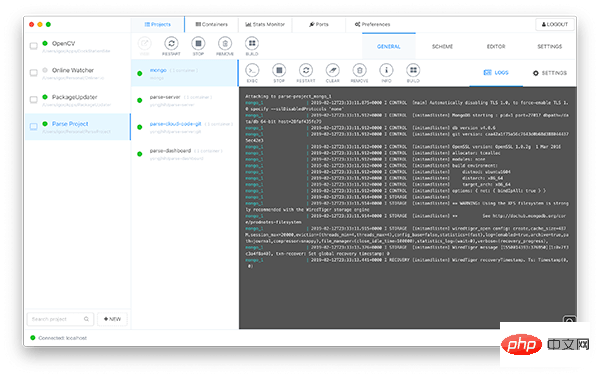Image resolution: width=600 pixels, height=377 pixels.
Task: Select the PackageUpdater project
Action: (78, 100)
